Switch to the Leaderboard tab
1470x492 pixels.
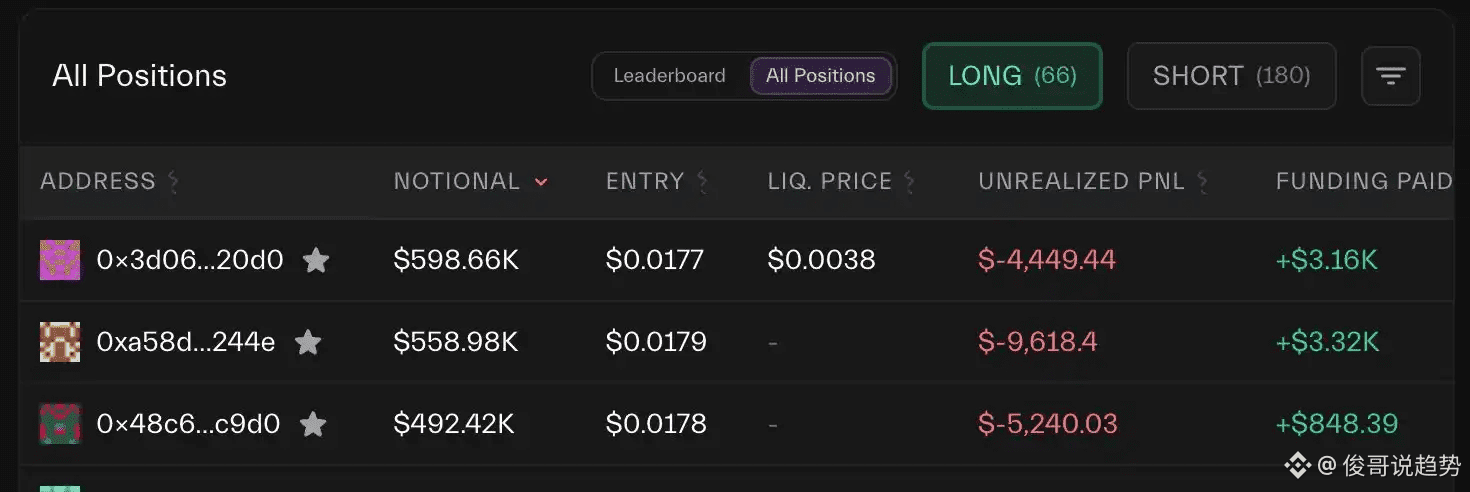(x=669, y=76)
